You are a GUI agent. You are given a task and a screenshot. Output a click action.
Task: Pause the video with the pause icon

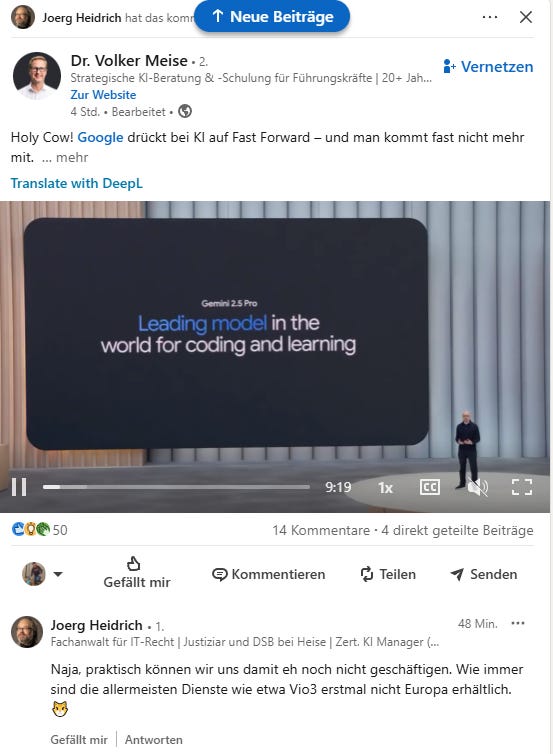(x=19, y=487)
